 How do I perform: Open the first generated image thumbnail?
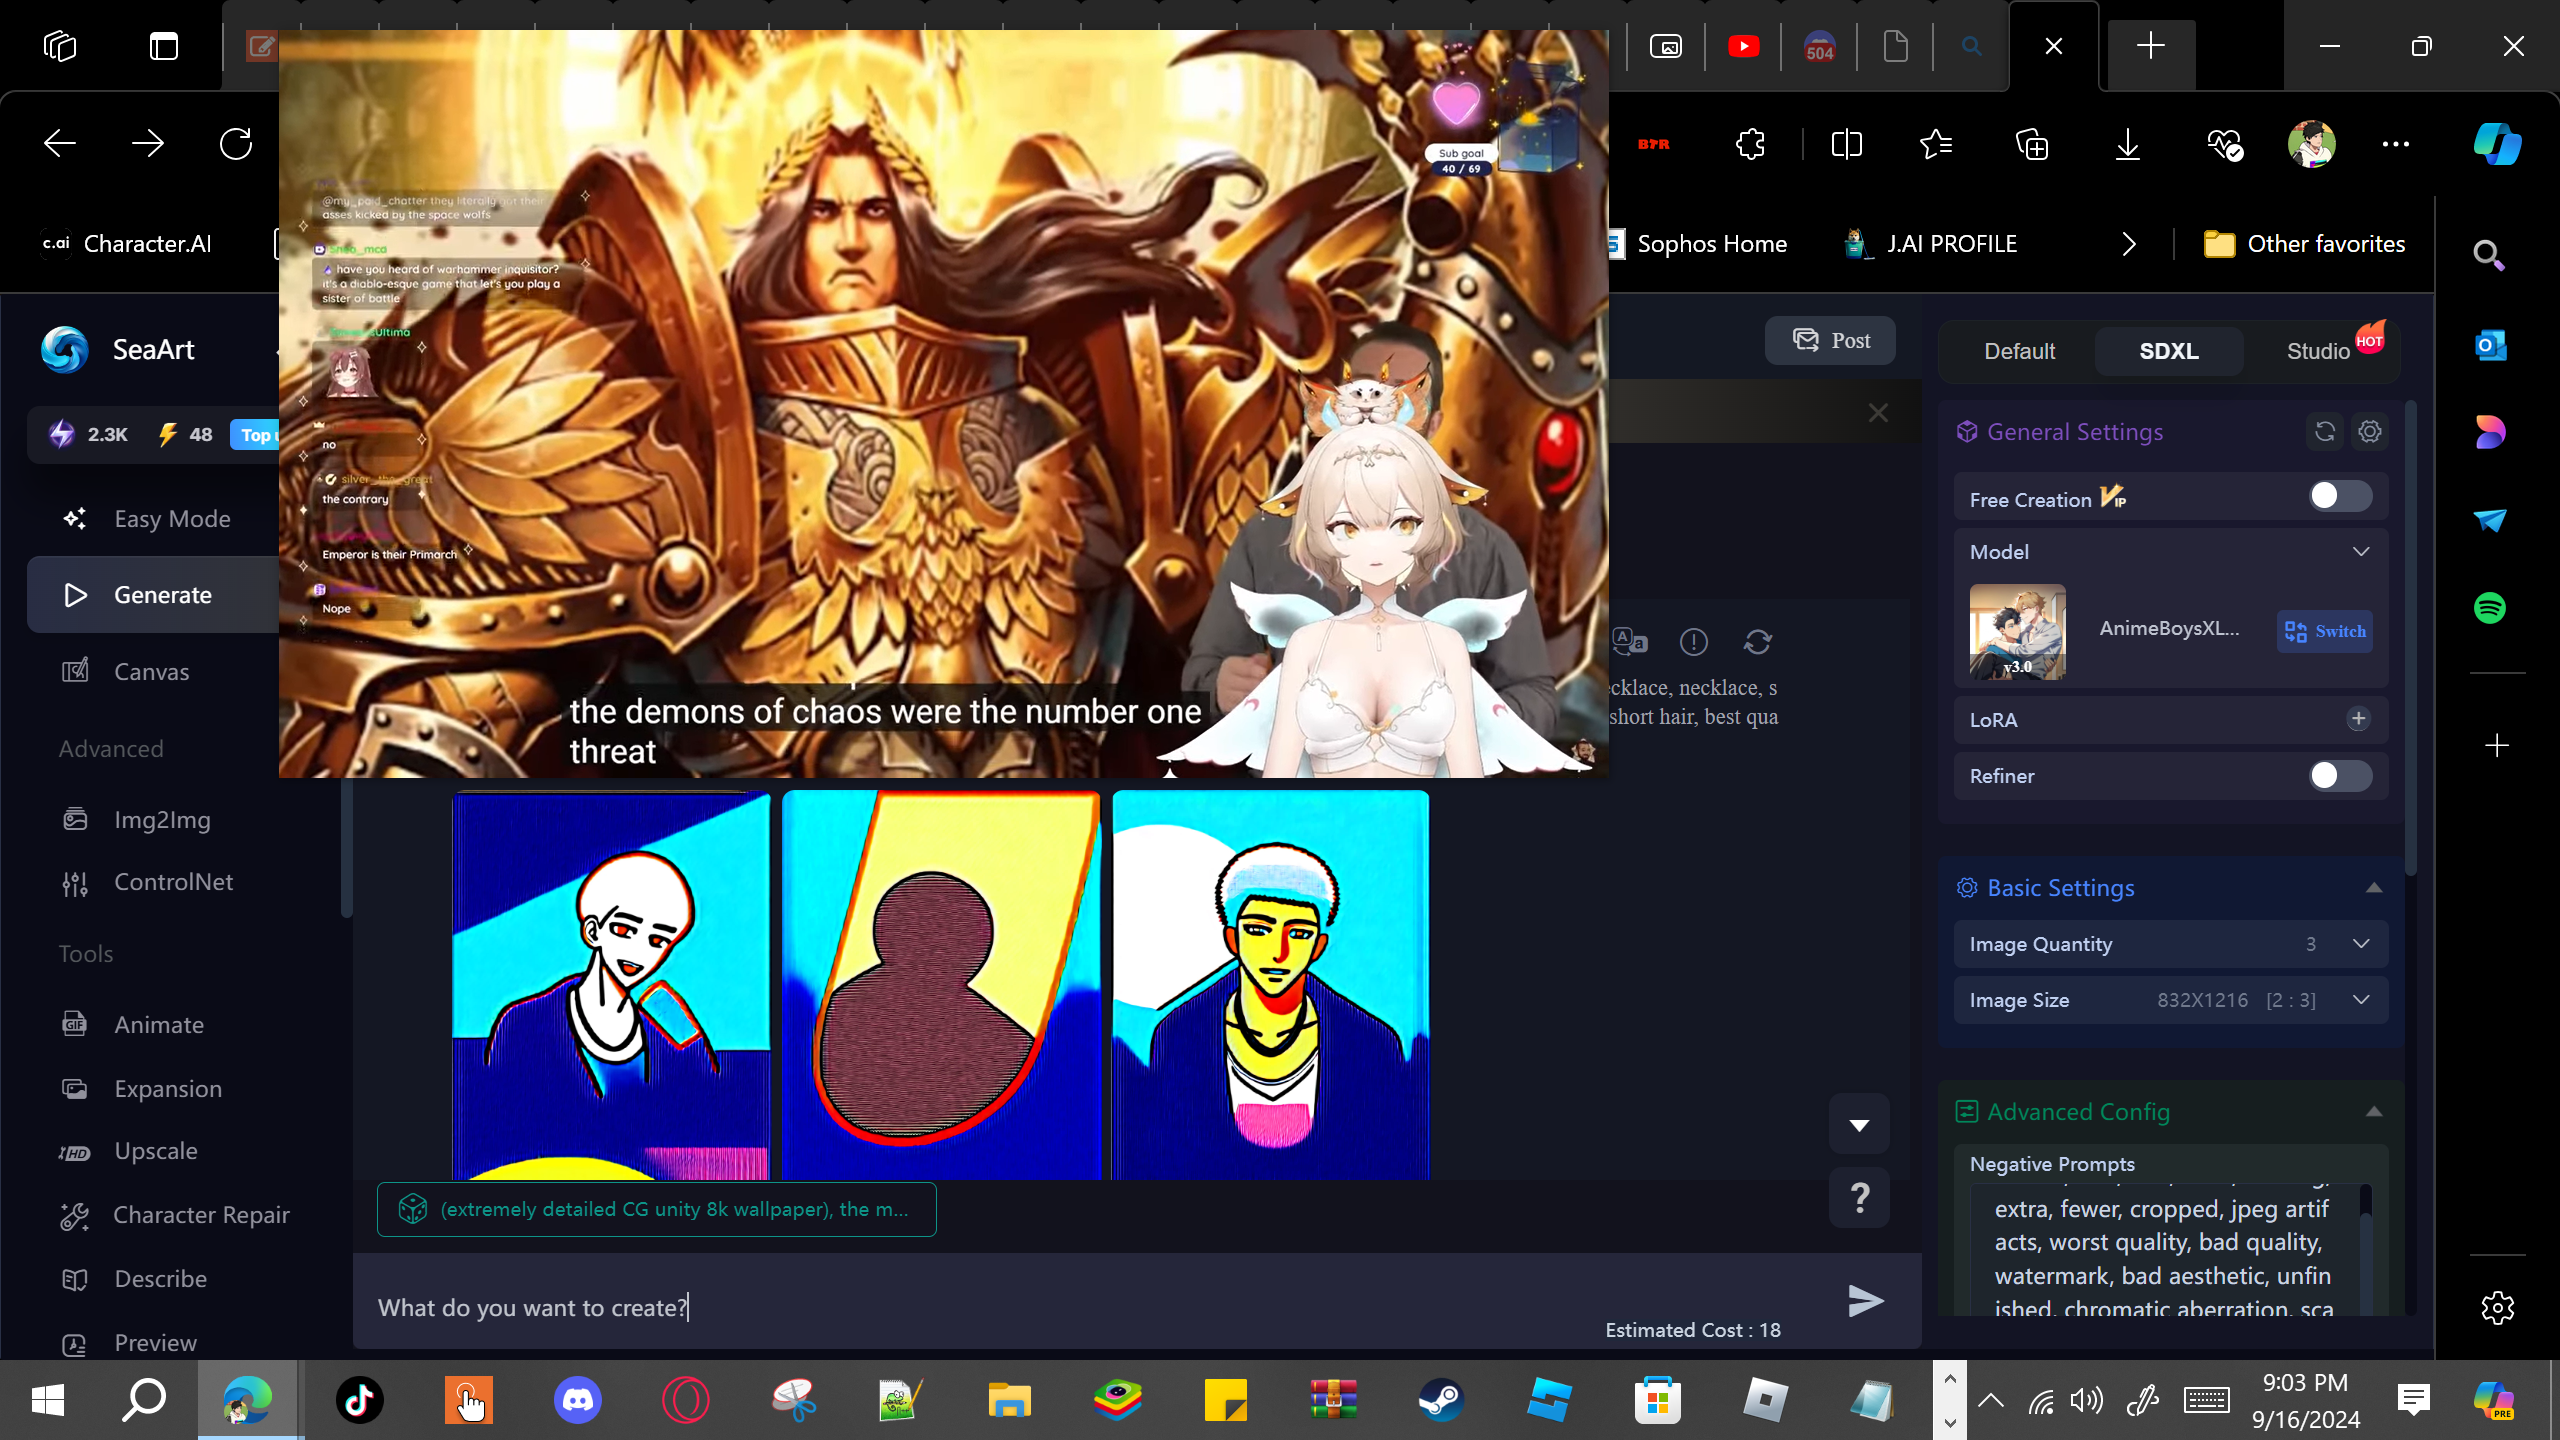pyautogui.click(x=611, y=985)
